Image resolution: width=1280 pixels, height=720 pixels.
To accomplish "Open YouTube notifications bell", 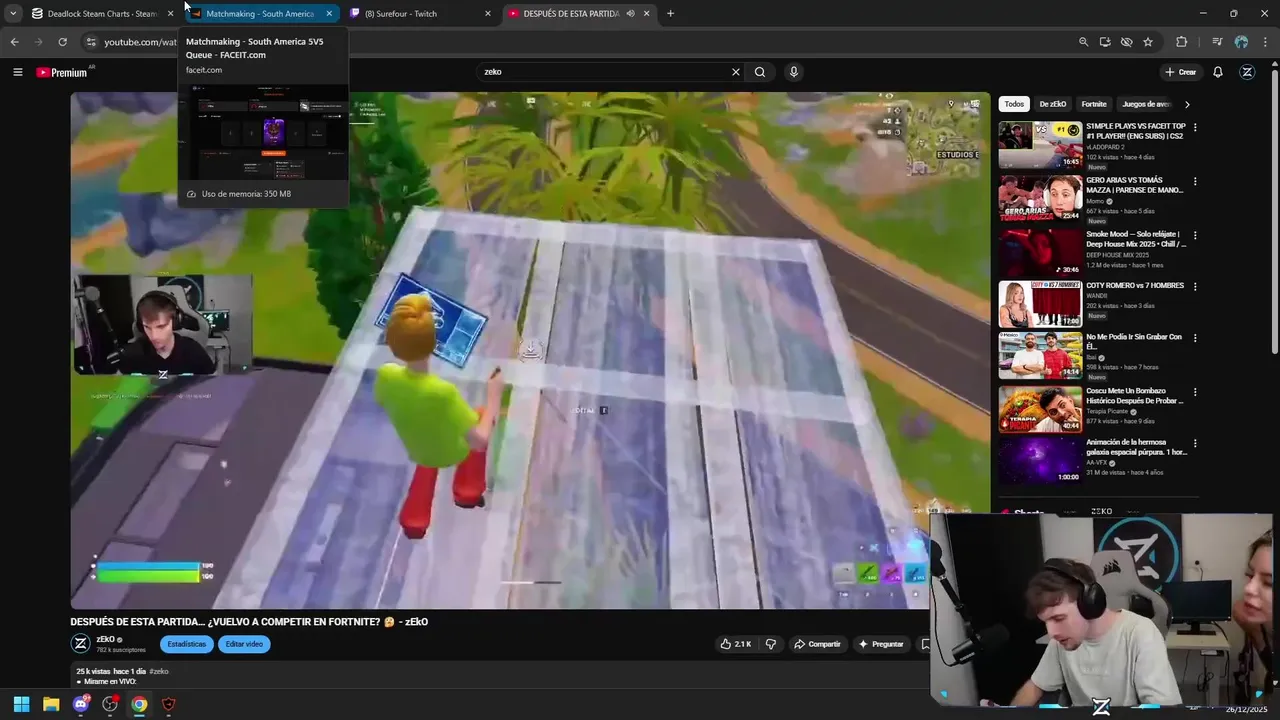I will coord(1218,72).
